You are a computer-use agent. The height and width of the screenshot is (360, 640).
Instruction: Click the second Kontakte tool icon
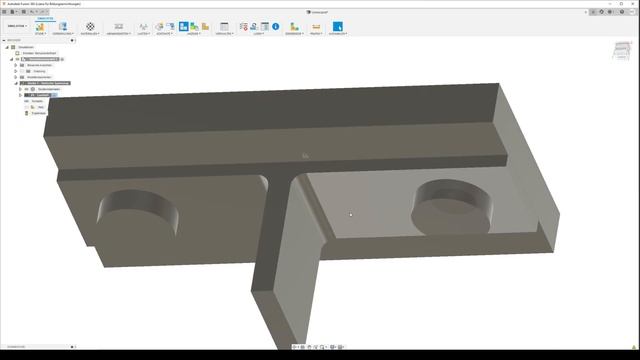pyautogui.click(x=170, y=27)
